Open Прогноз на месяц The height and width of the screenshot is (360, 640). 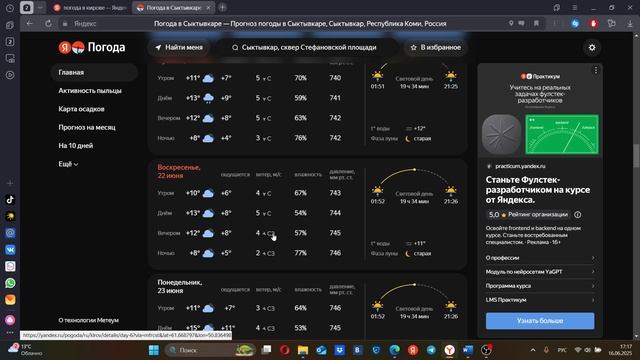(x=87, y=127)
